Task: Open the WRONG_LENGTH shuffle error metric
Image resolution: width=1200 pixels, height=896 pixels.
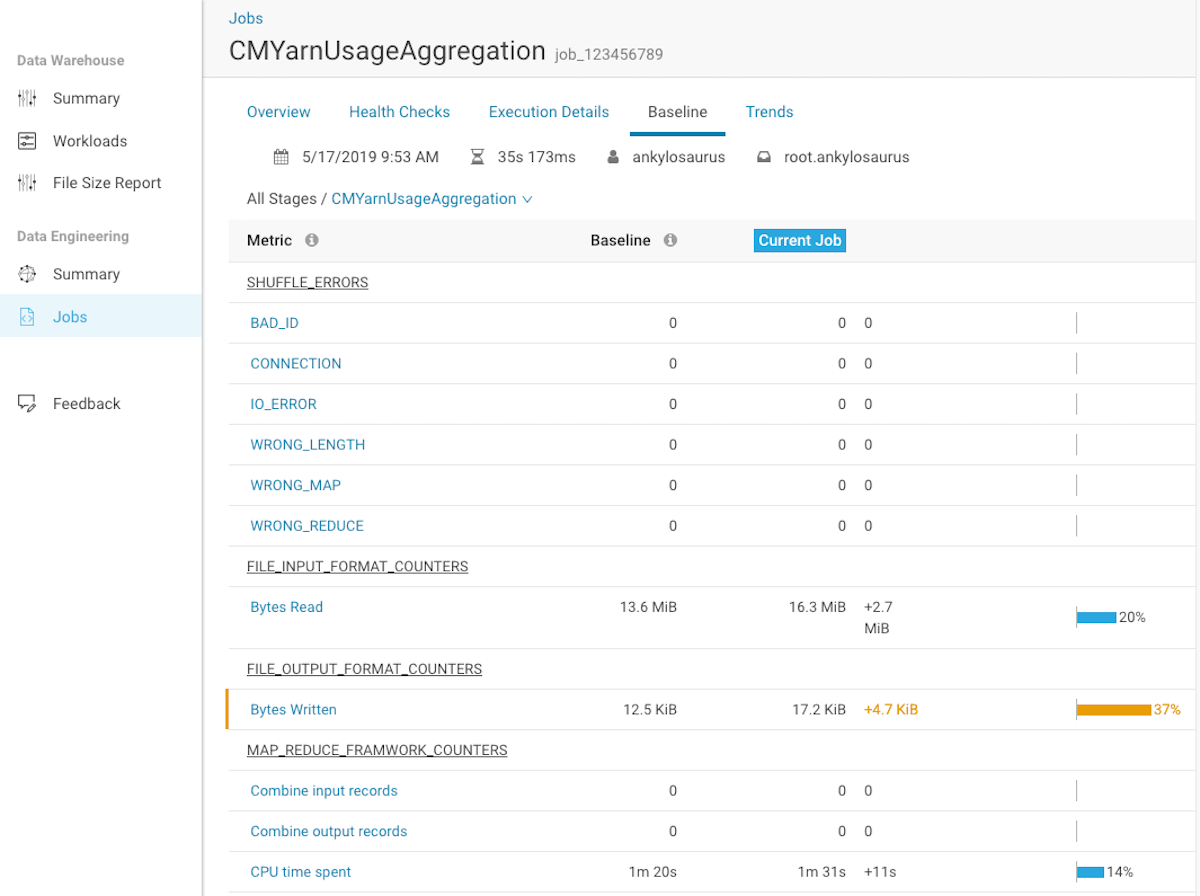Action: [x=307, y=444]
